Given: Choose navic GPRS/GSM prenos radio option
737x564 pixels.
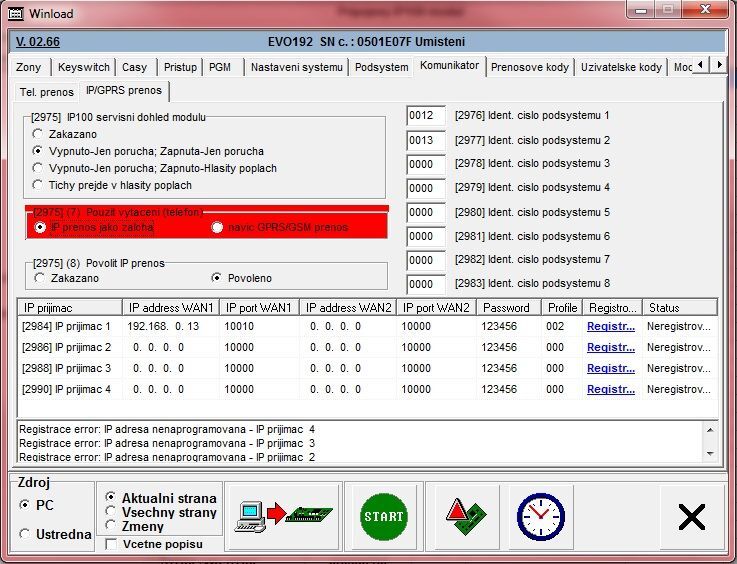Looking at the screenshot, I should (x=217, y=227).
